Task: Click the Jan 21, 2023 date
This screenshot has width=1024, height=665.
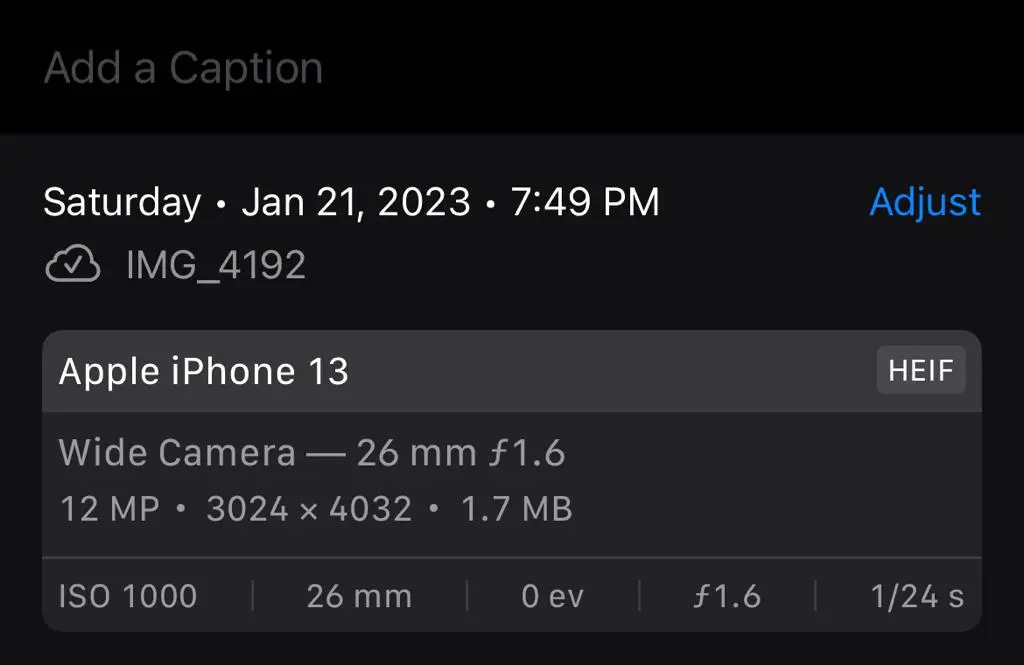Action: click(356, 202)
